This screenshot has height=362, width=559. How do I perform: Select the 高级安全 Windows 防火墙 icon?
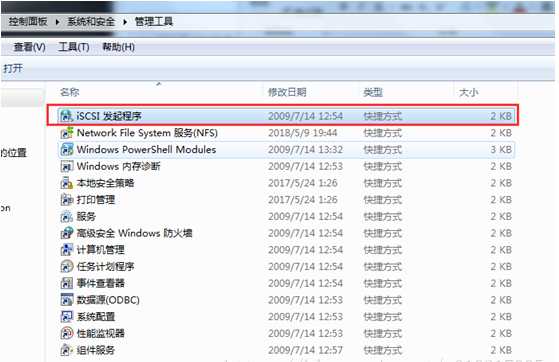67,233
